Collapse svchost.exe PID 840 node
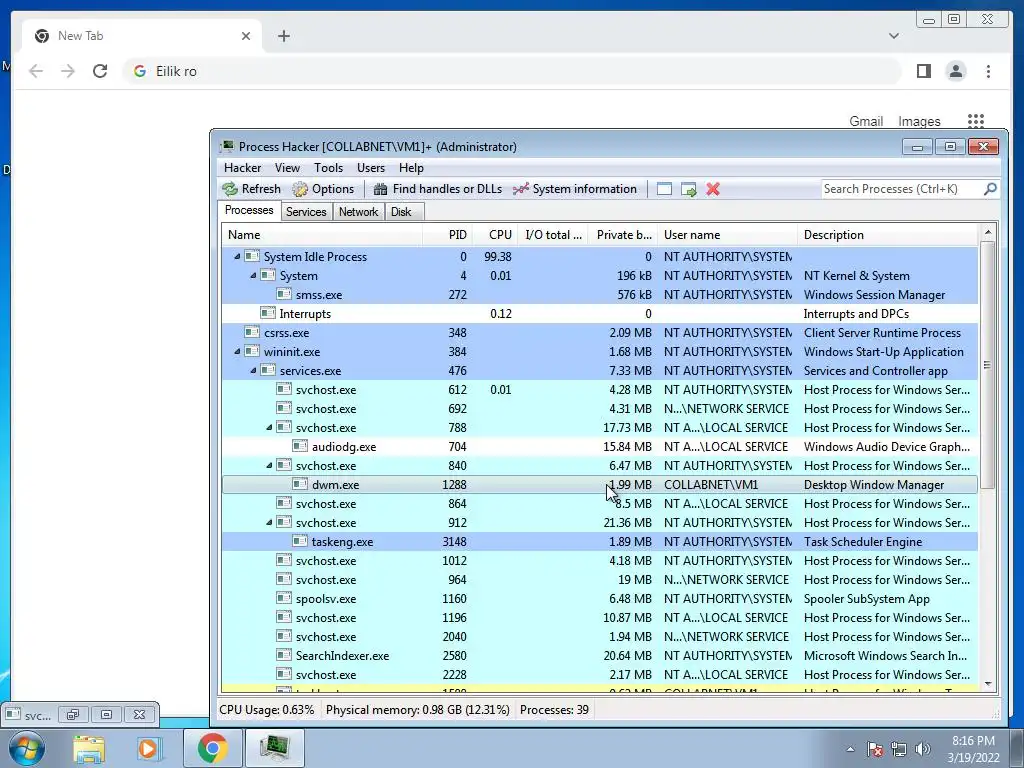This screenshot has height=768, width=1024. click(x=269, y=466)
